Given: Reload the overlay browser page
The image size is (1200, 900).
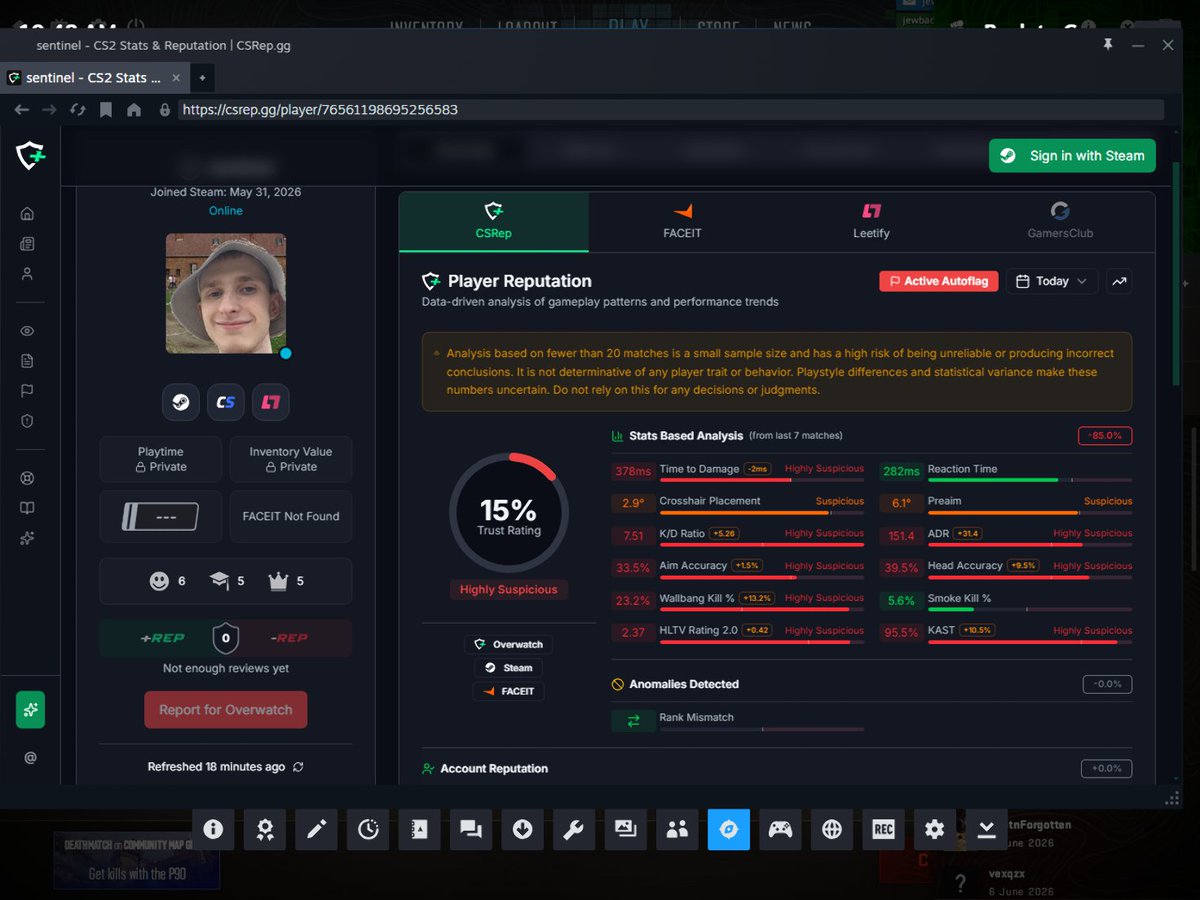Looking at the screenshot, I should pyautogui.click(x=77, y=110).
